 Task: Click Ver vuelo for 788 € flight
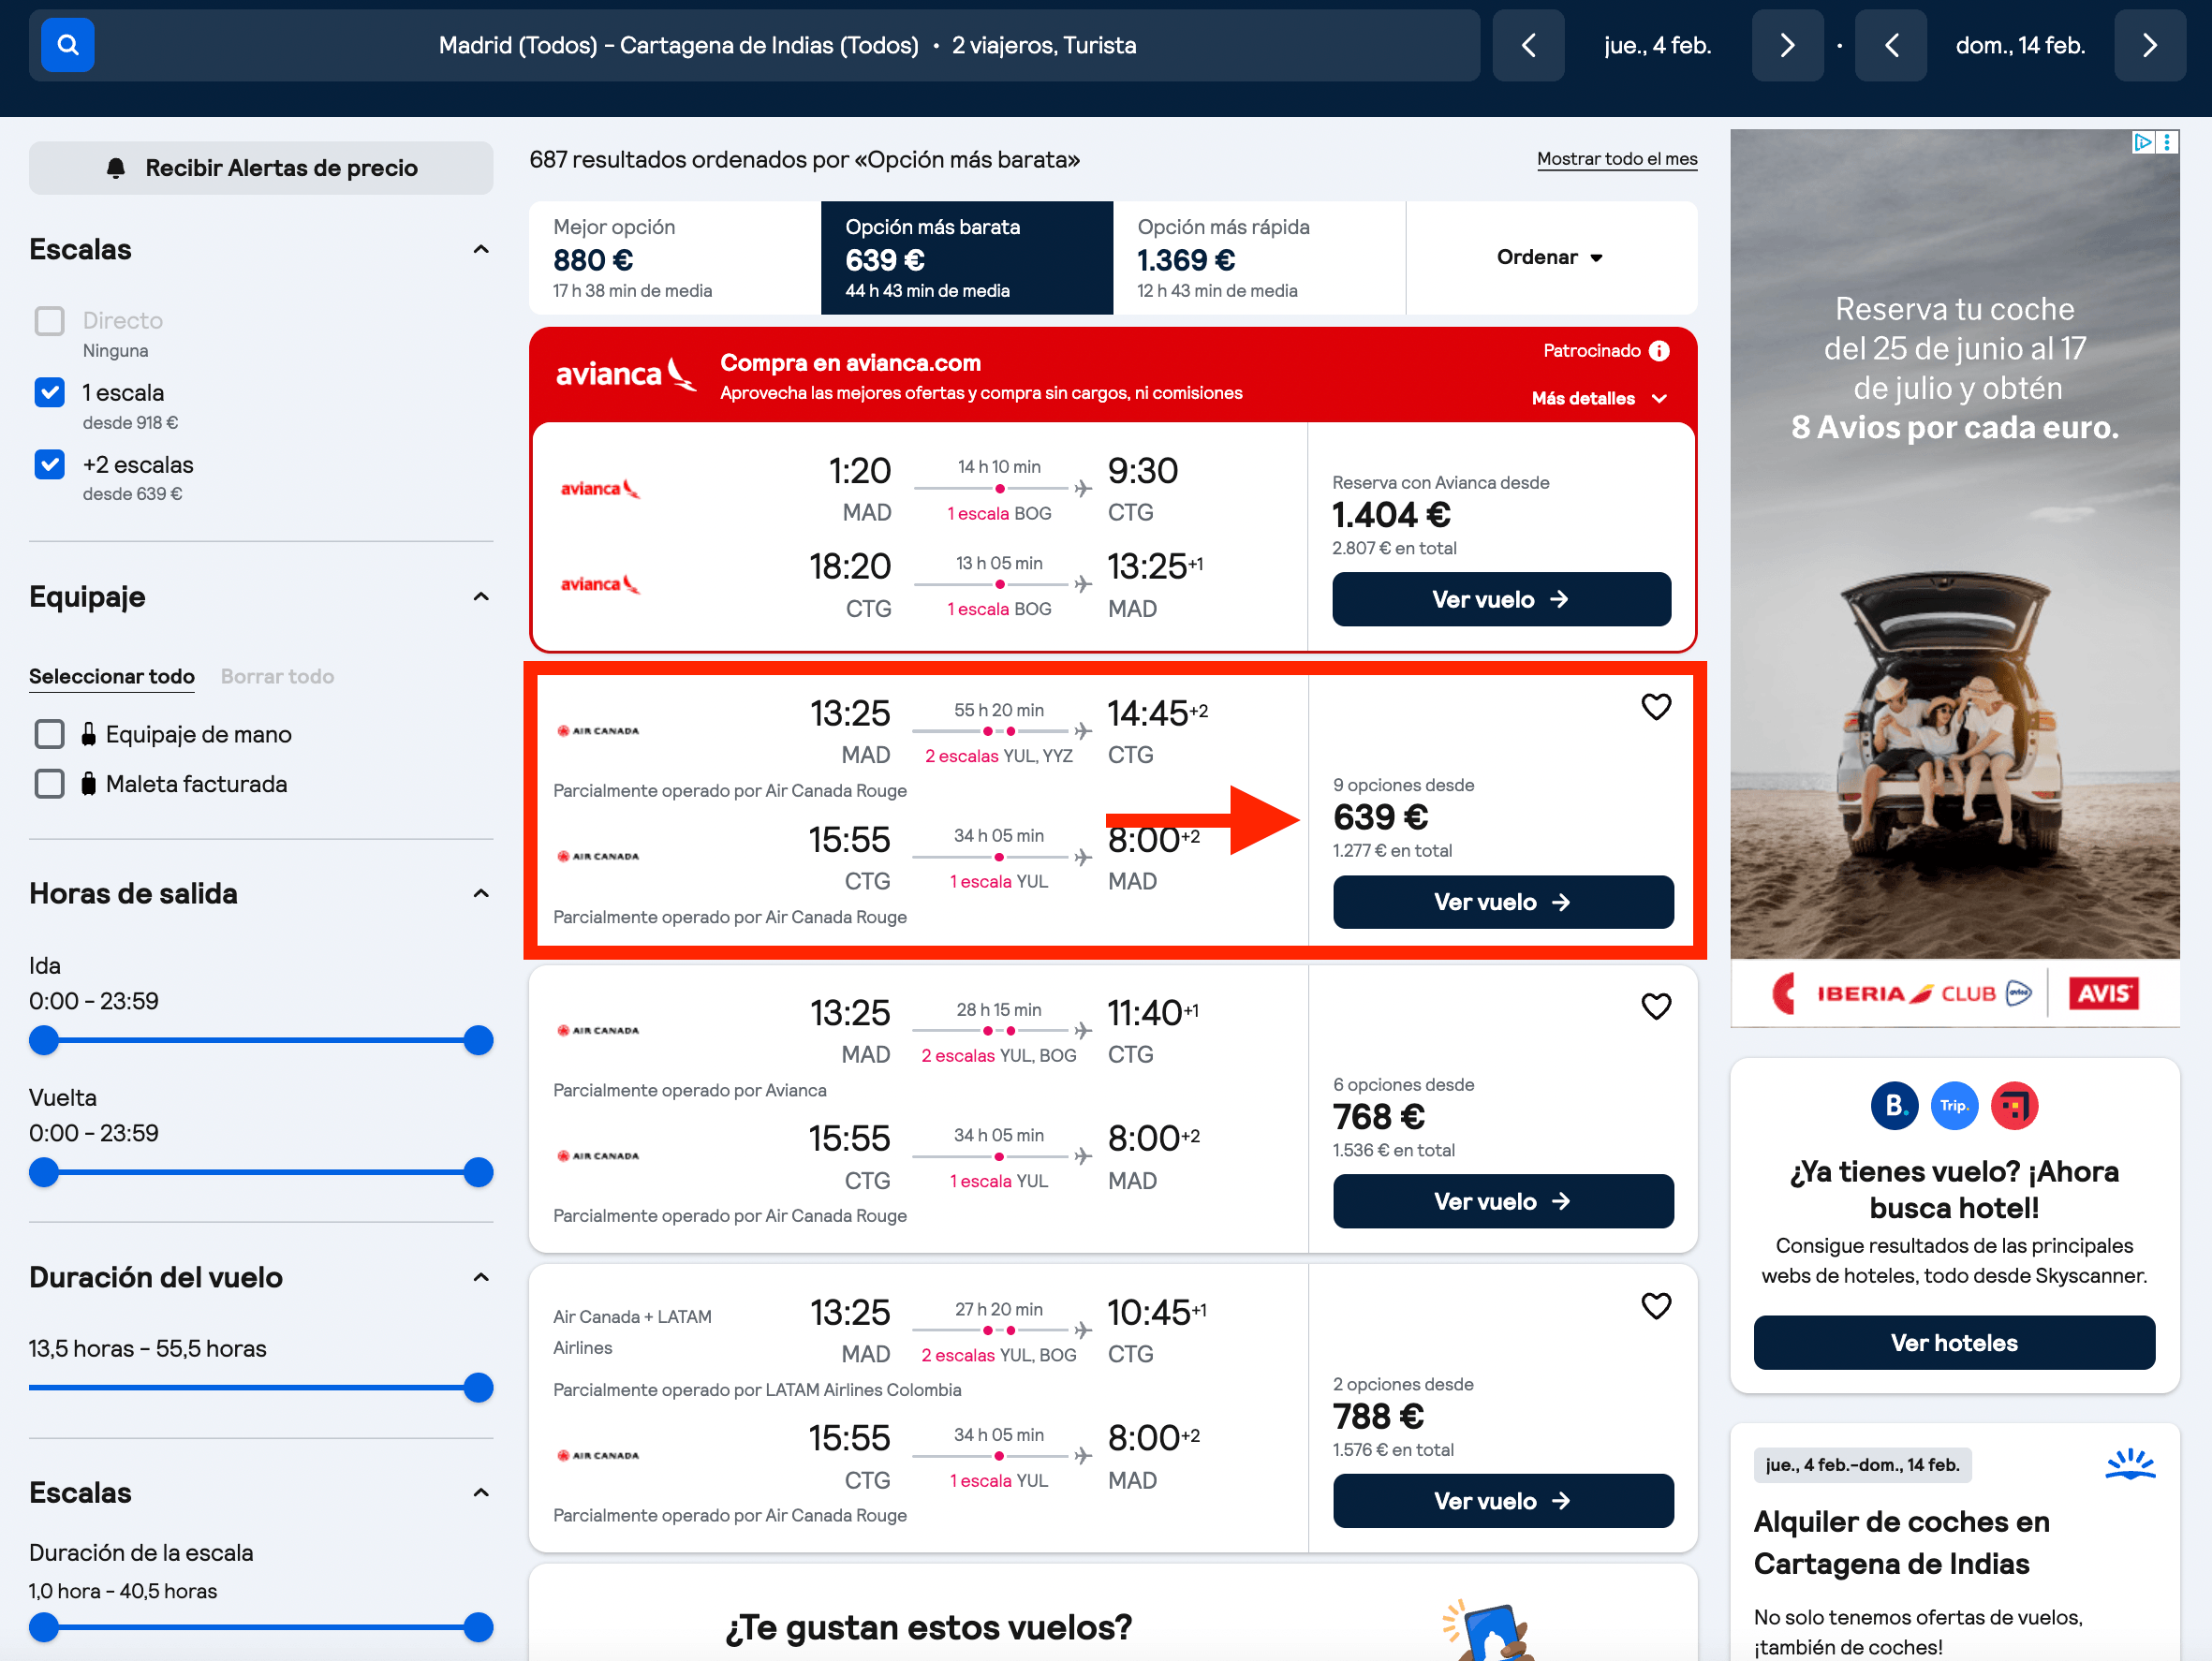click(x=1502, y=1501)
